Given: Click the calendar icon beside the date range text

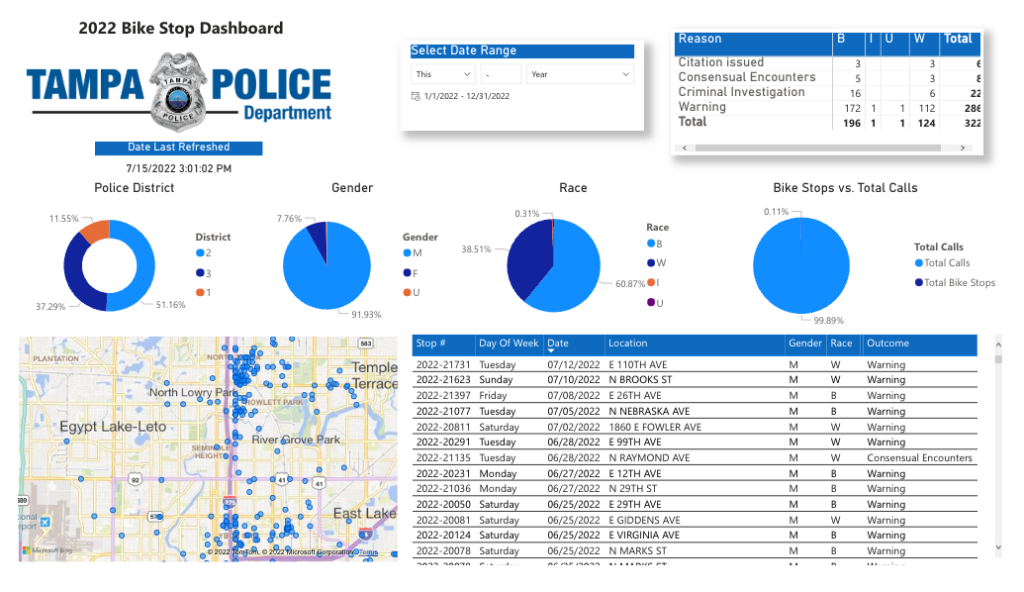Looking at the screenshot, I should click(415, 95).
